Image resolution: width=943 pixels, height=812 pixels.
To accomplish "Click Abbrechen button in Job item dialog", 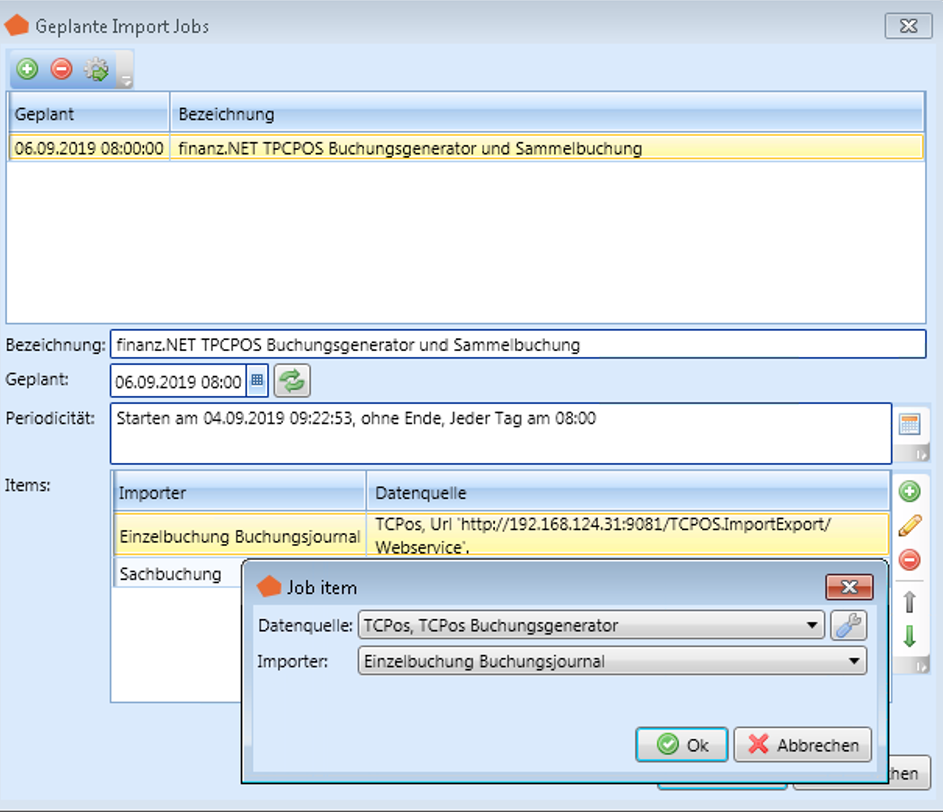I will click(x=803, y=745).
